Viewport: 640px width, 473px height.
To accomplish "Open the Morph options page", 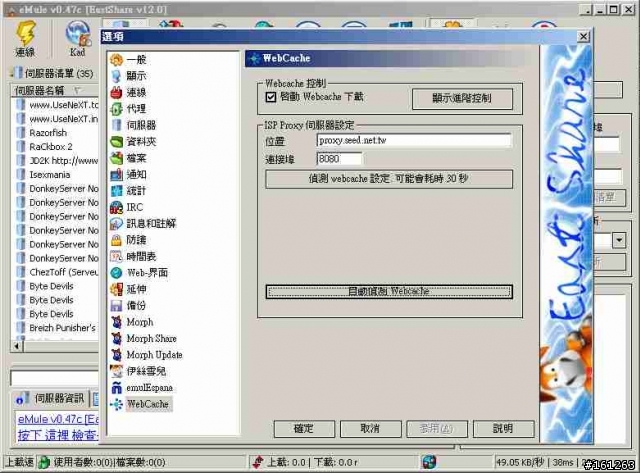I will point(132,322).
